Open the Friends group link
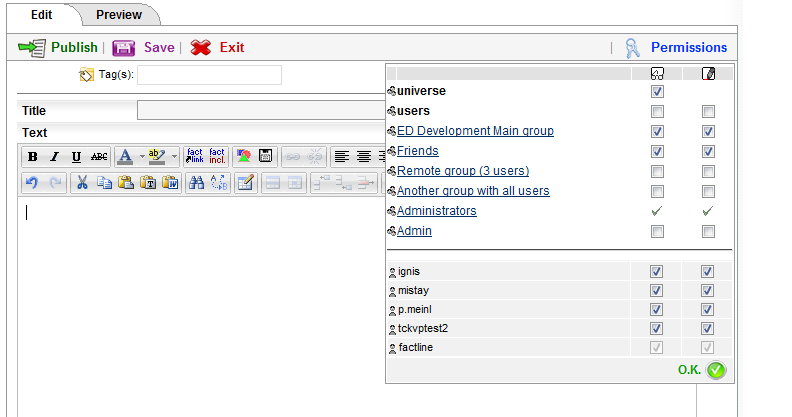The width and height of the screenshot is (792, 417). (418, 150)
